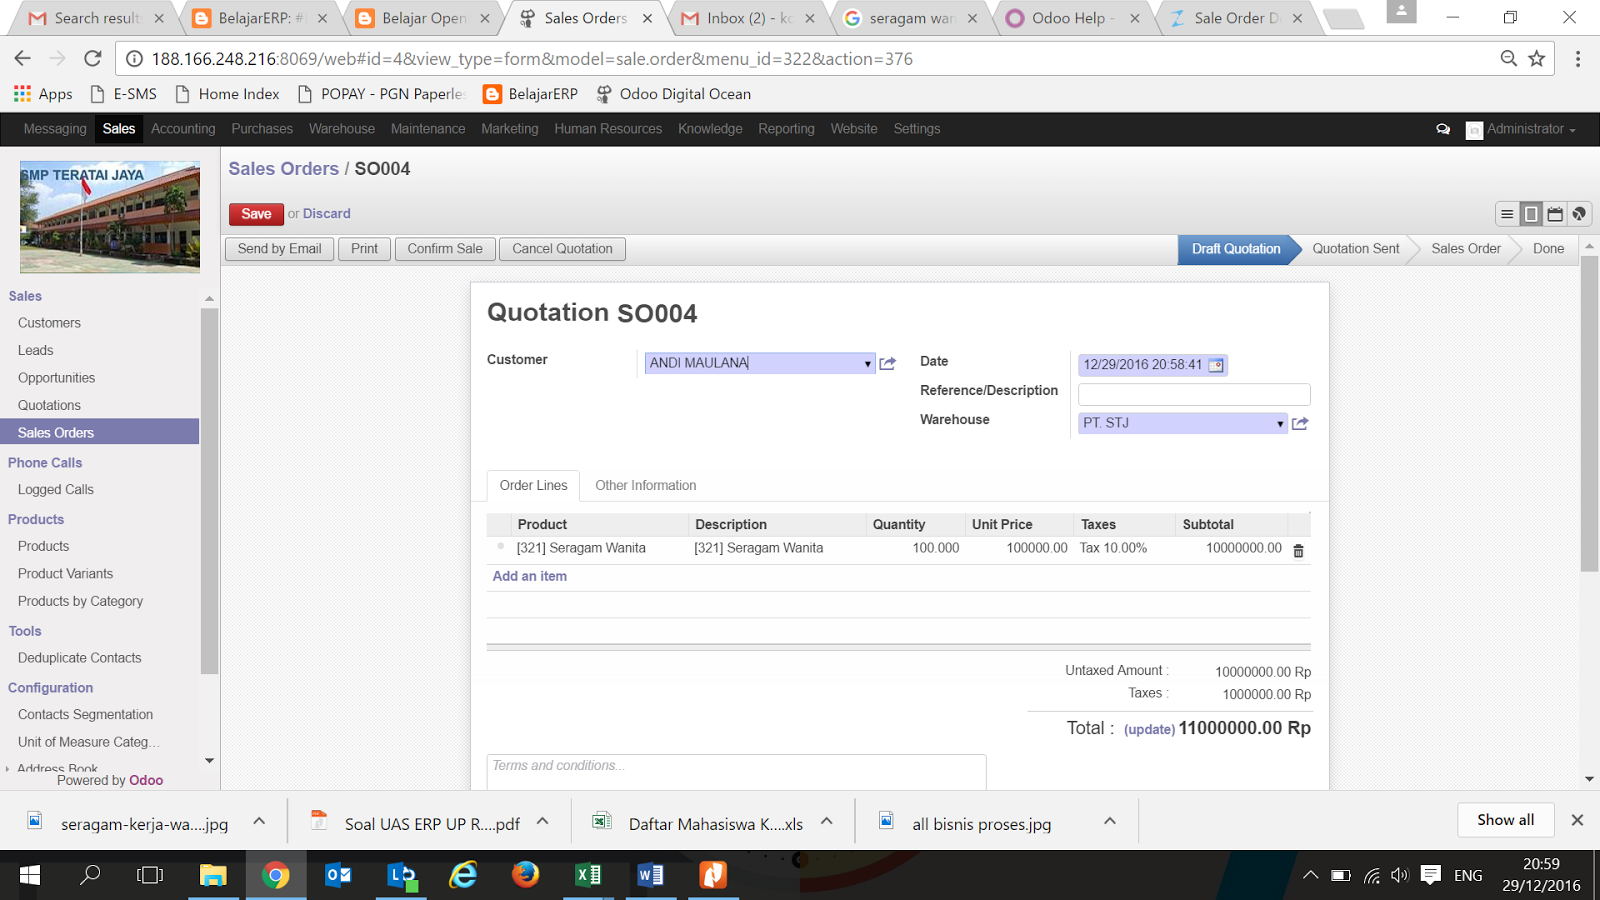
Task: Click the Quotation Sent status stage
Action: tap(1356, 249)
